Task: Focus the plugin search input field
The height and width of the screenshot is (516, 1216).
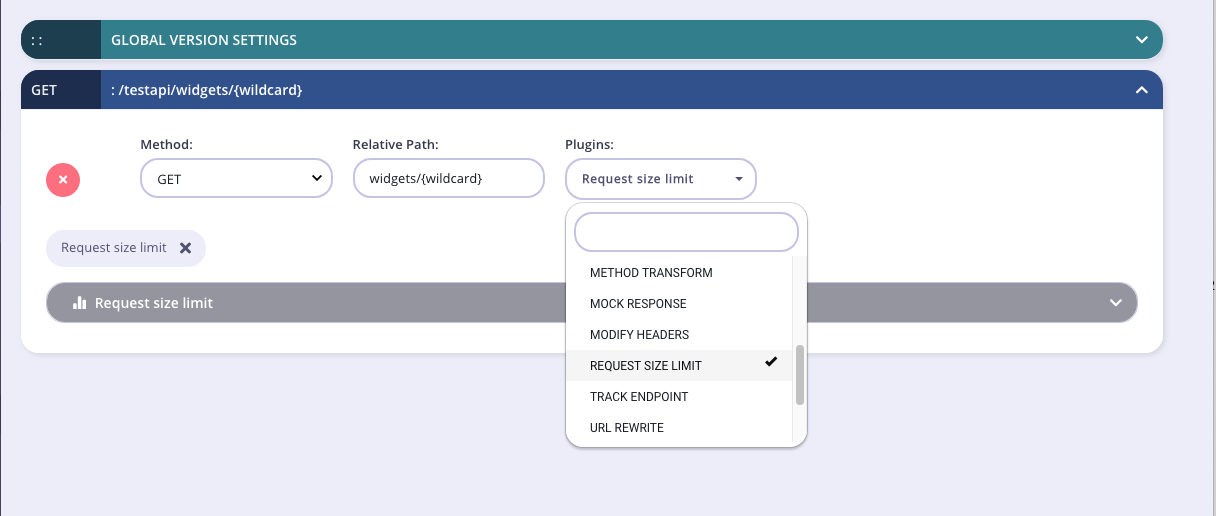Action: 686,232
